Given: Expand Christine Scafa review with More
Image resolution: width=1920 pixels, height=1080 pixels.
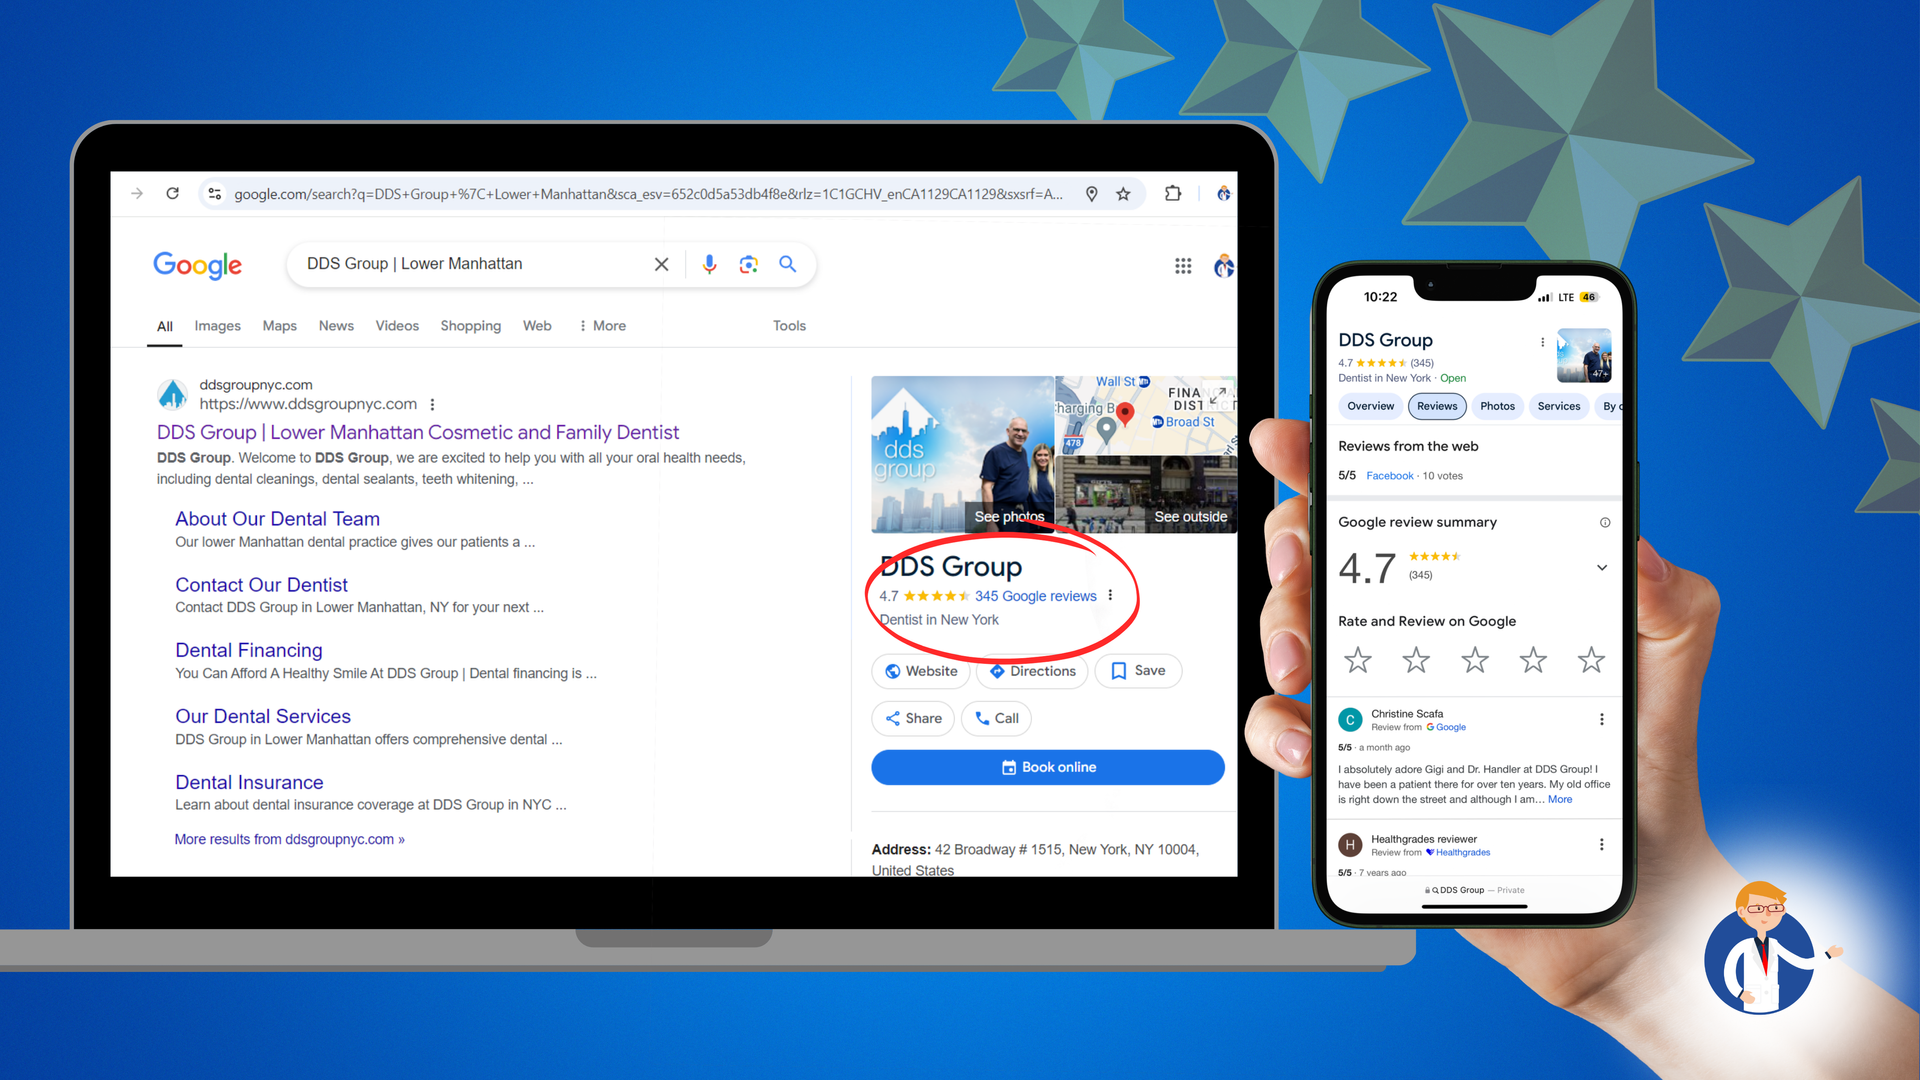Looking at the screenshot, I should 1560,800.
